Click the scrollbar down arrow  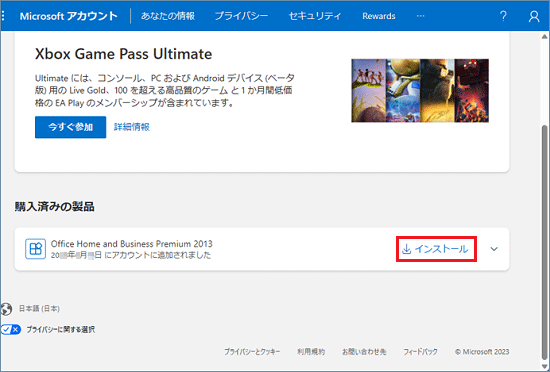point(544,367)
